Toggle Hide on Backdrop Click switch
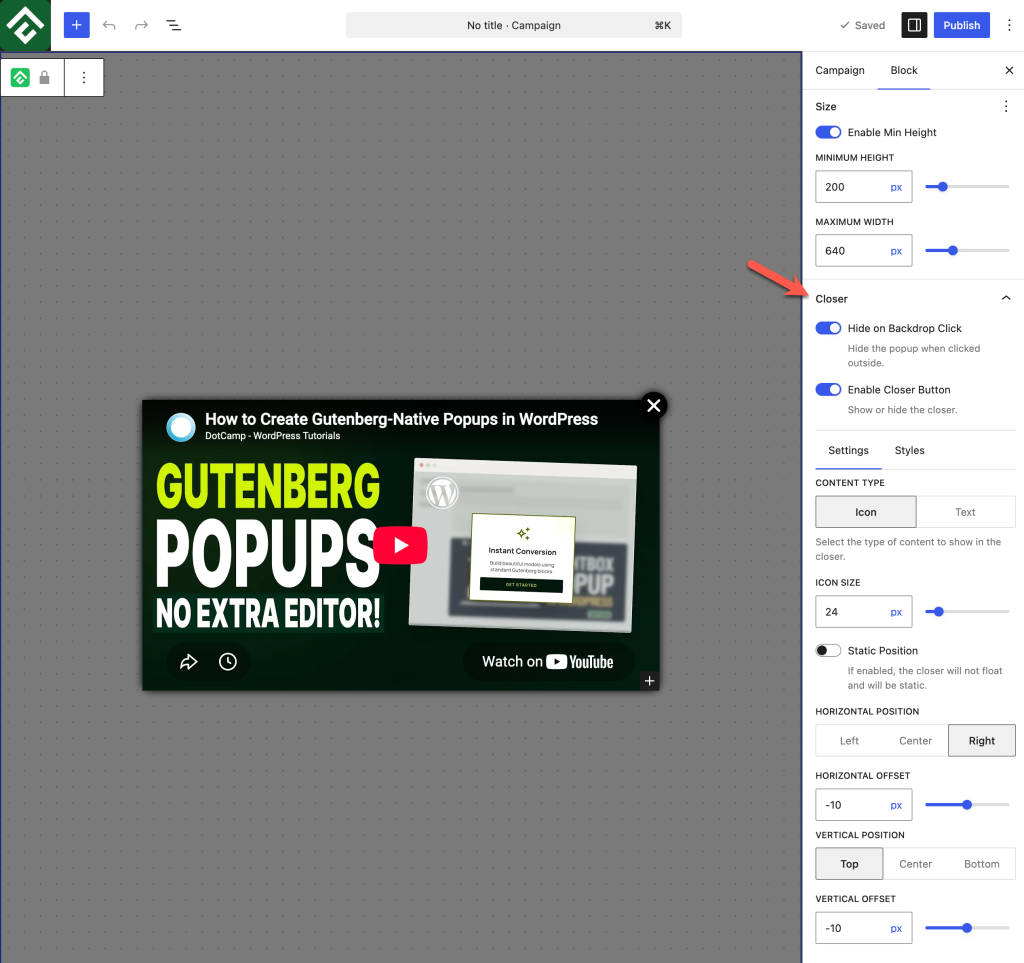The image size is (1024, 963). 828,328
